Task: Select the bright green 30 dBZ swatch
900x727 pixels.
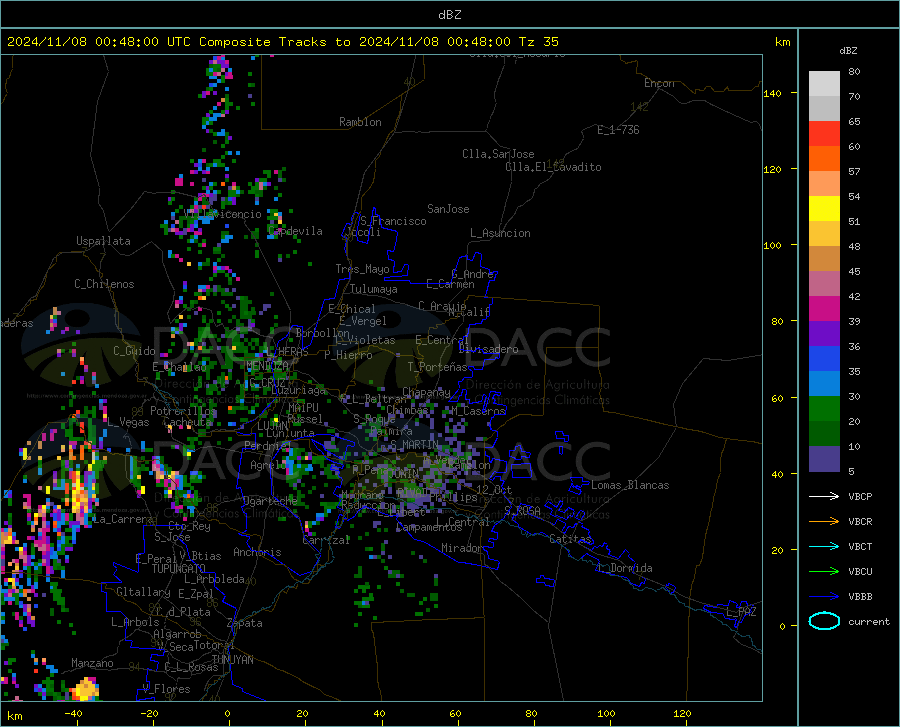Action: click(x=824, y=409)
